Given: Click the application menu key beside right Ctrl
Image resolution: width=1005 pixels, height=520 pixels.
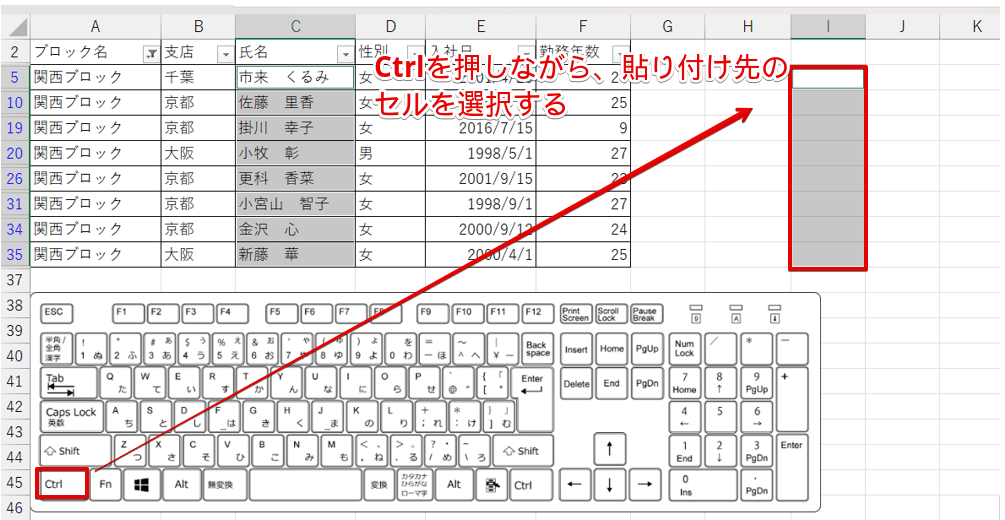Looking at the screenshot, I should click(x=490, y=485).
